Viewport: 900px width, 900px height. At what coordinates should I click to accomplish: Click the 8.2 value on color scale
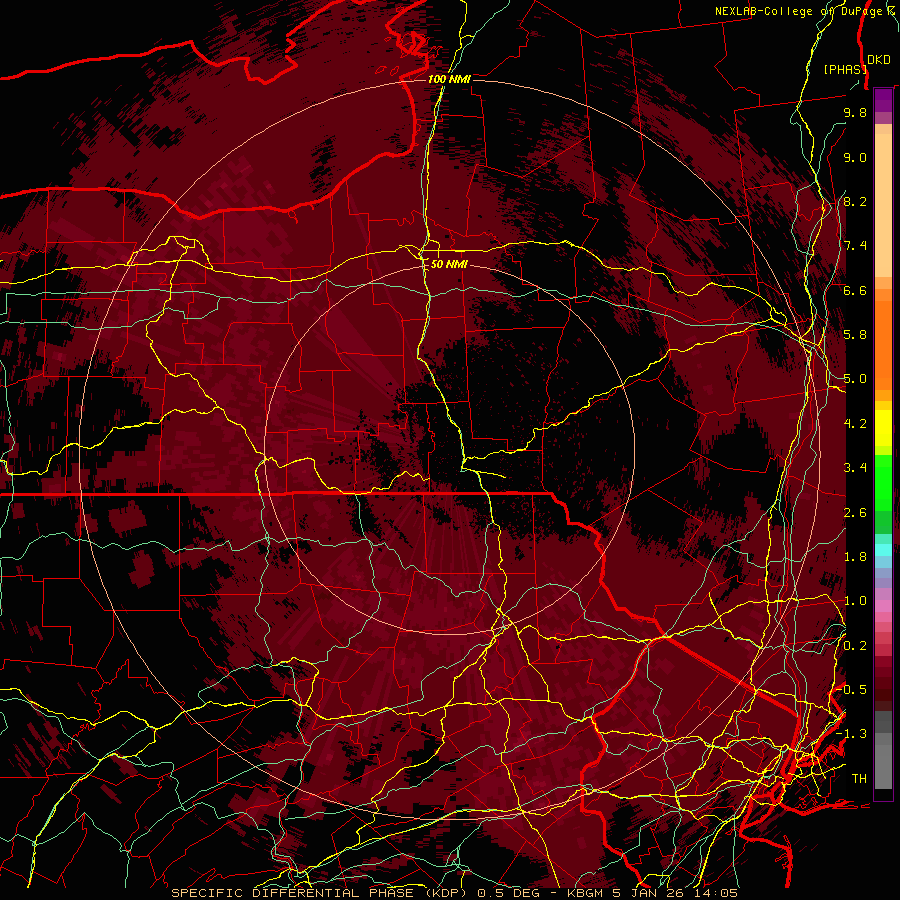pos(855,201)
